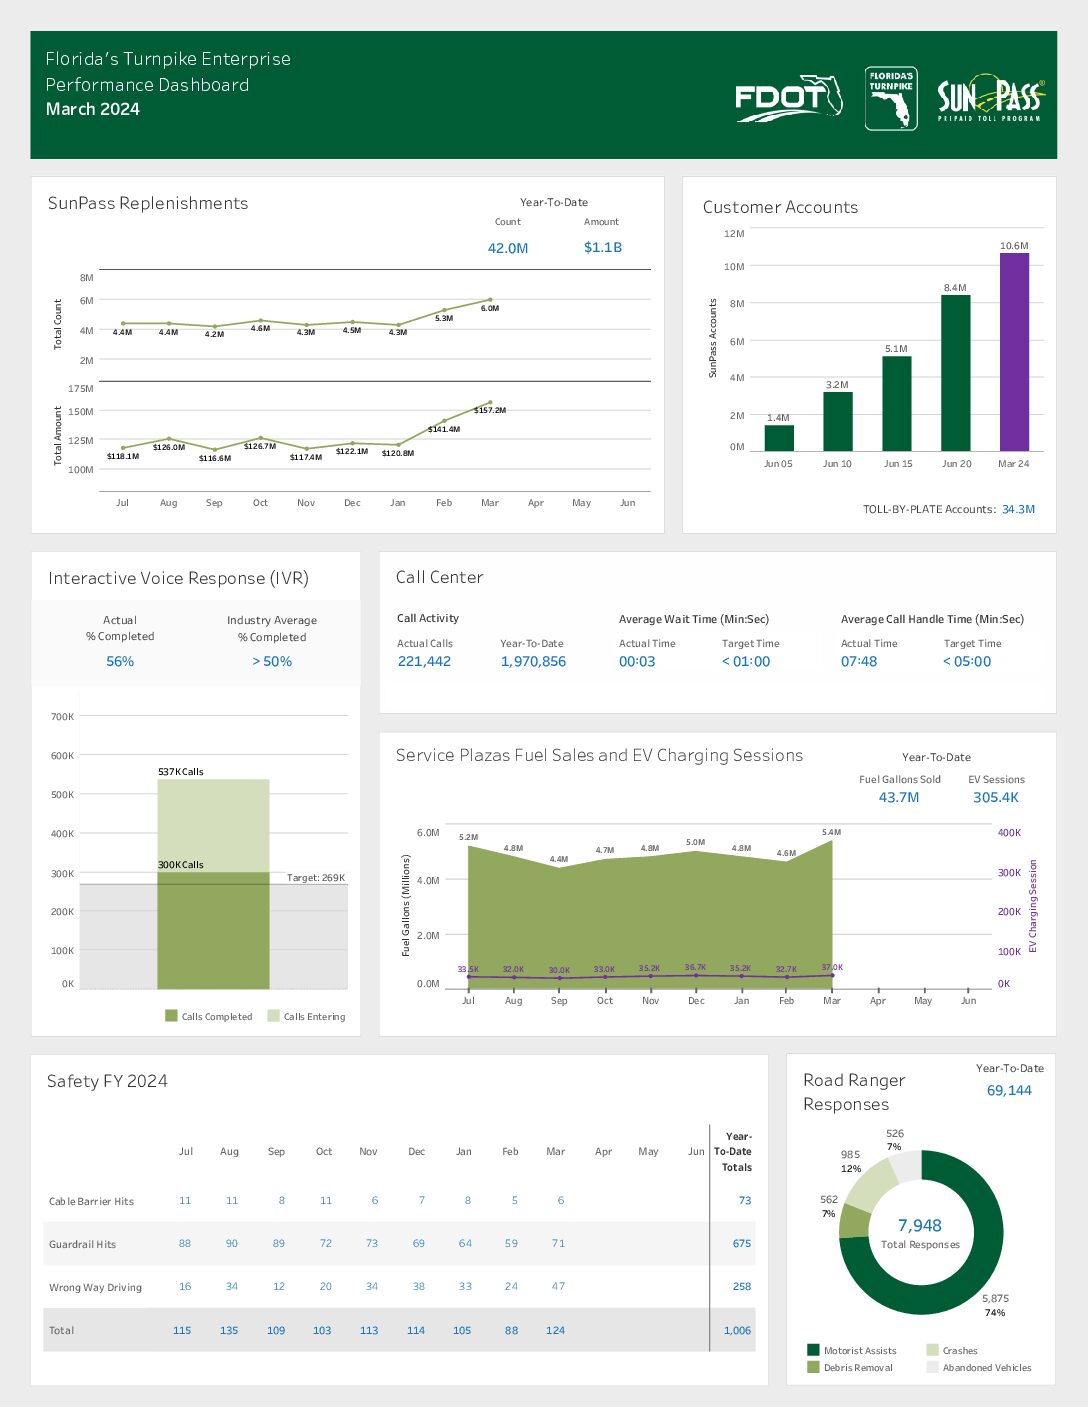Click the Interactive Voice Response (IVR) title

[178, 578]
